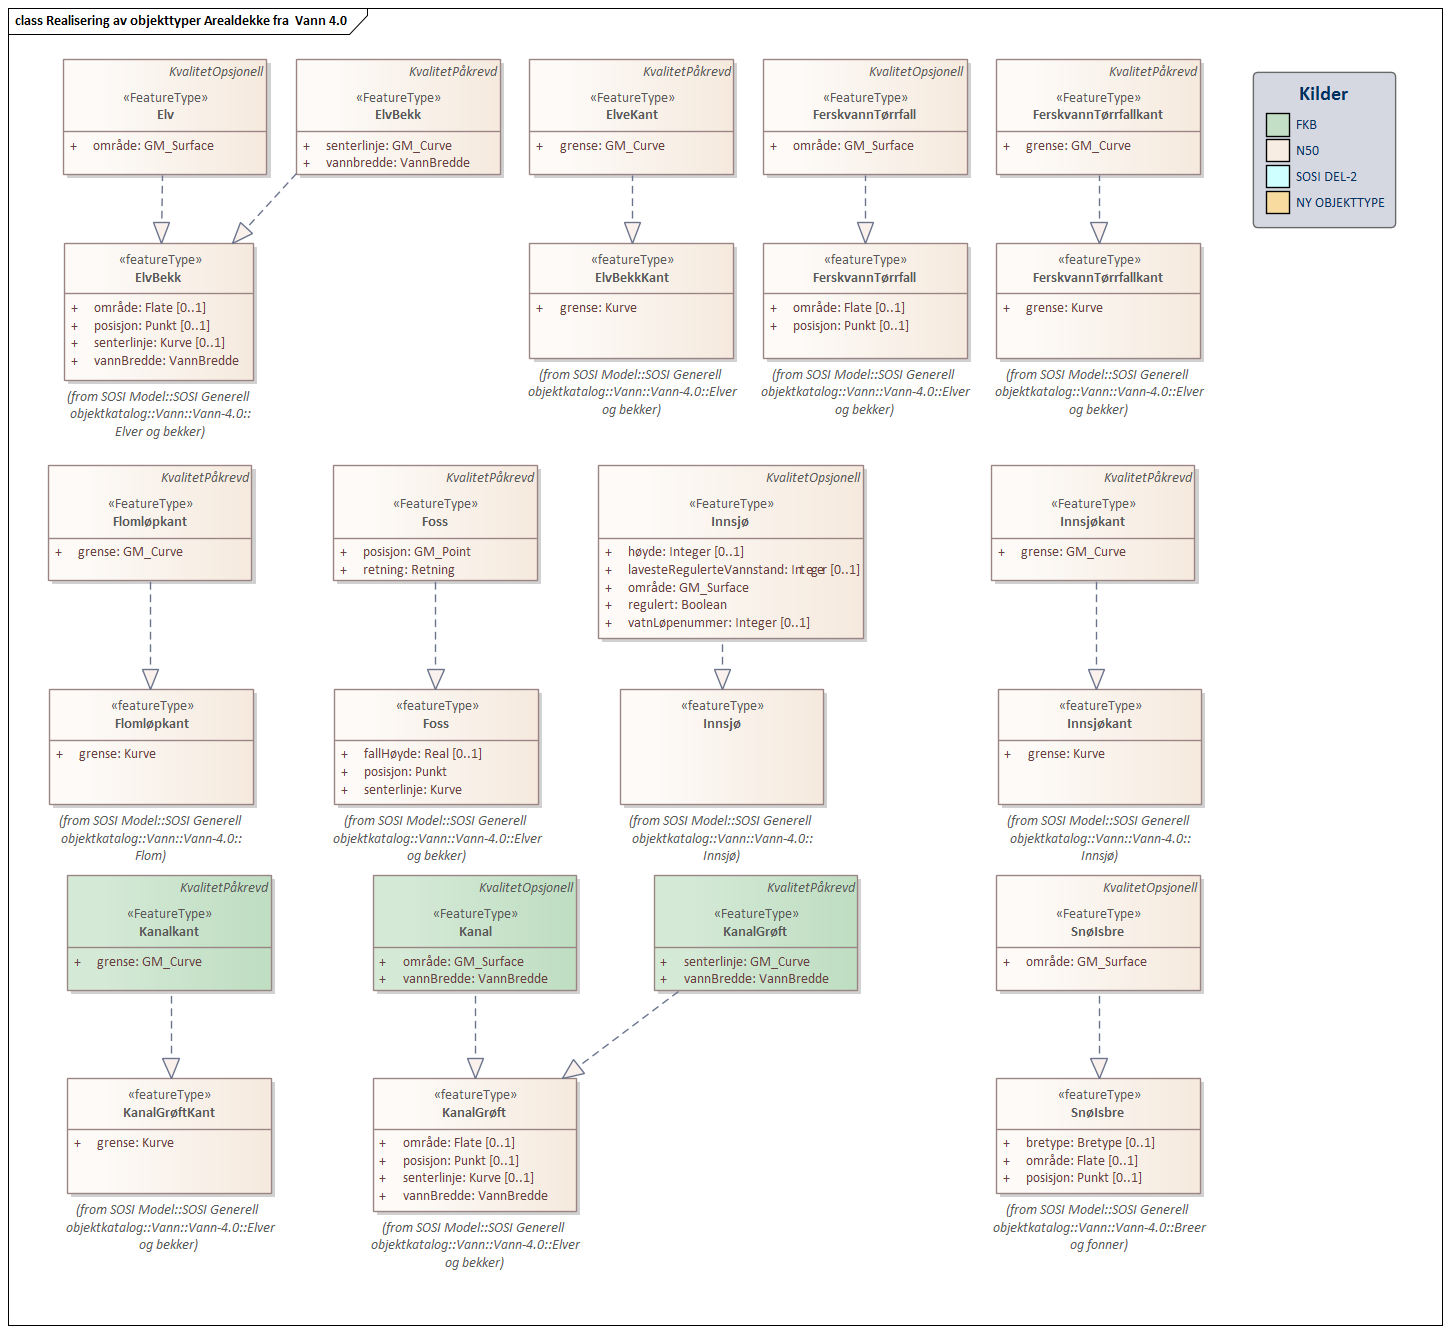The height and width of the screenshot is (1333, 1451).
Task: Click the diagram title 'class Realisering av objekttyper Arealdekke fra Vann 4.0'
Action: pyautogui.click(x=181, y=21)
